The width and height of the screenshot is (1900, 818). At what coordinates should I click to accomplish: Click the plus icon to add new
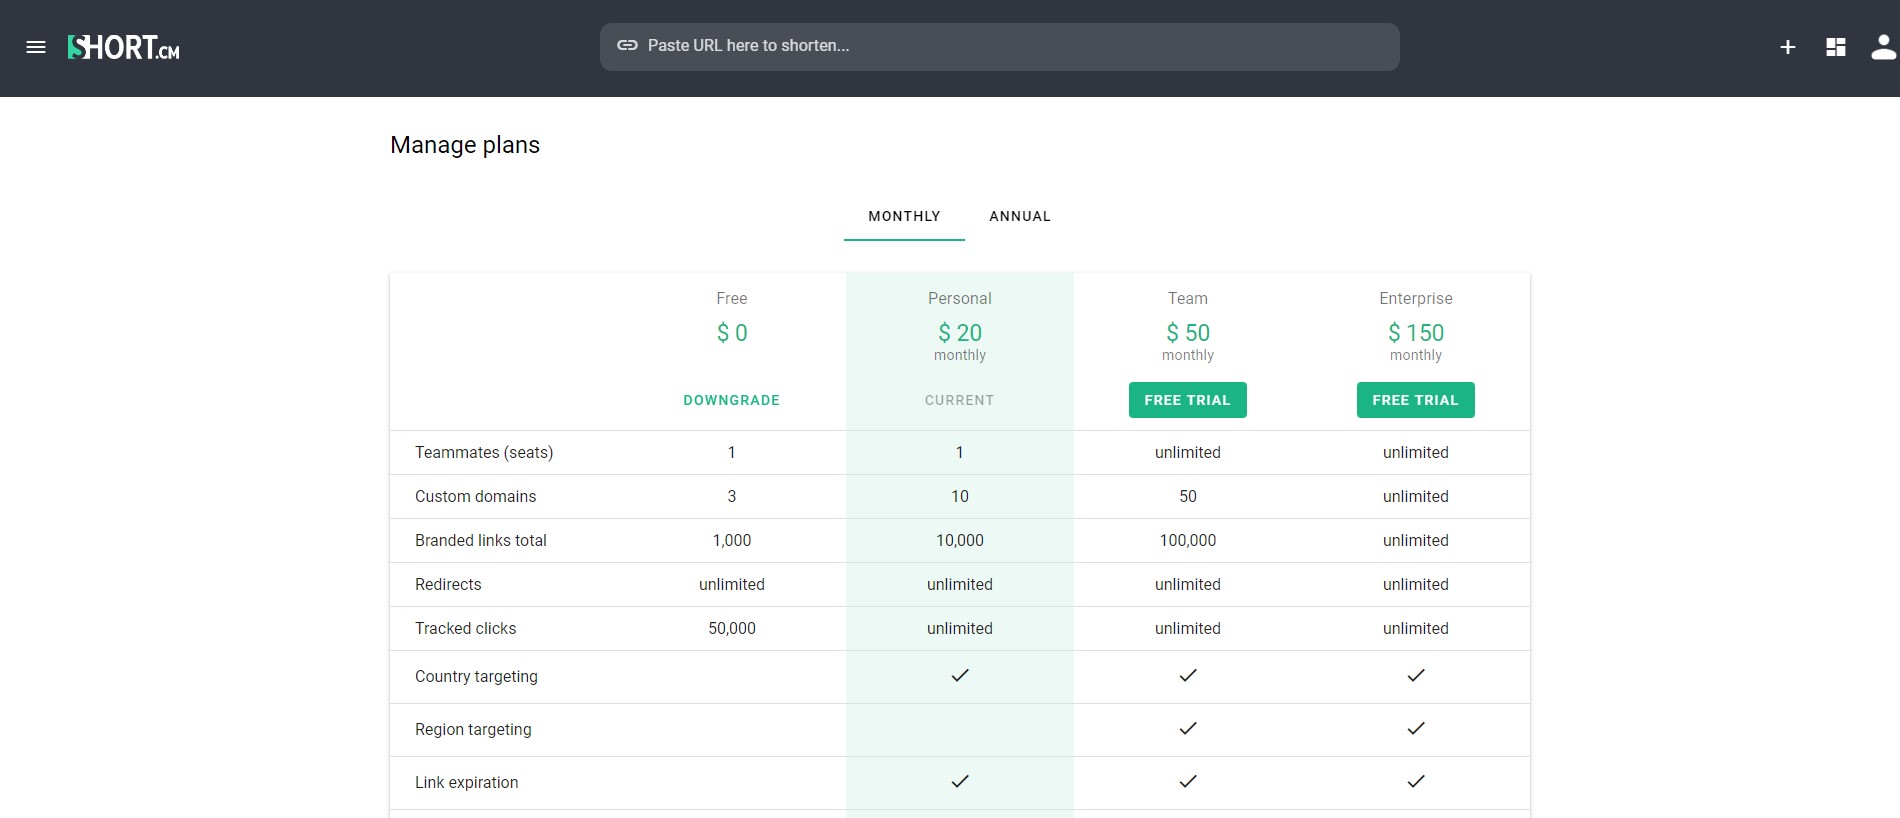(1787, 47)
